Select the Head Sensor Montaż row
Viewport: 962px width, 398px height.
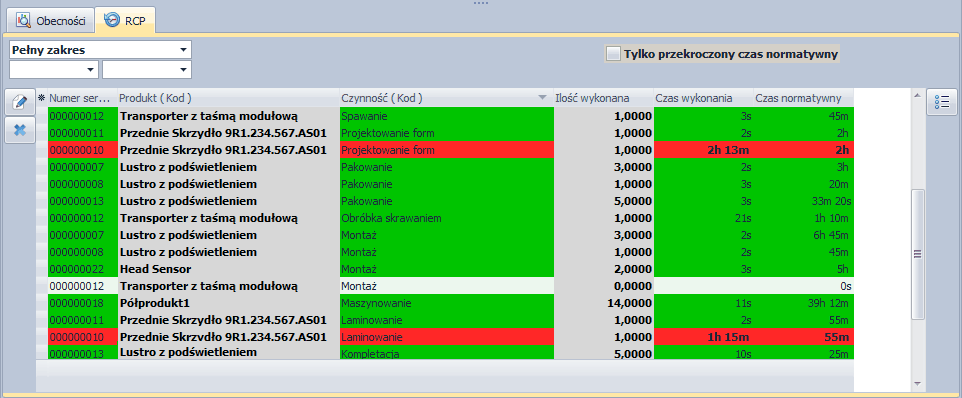click(450, 269)
